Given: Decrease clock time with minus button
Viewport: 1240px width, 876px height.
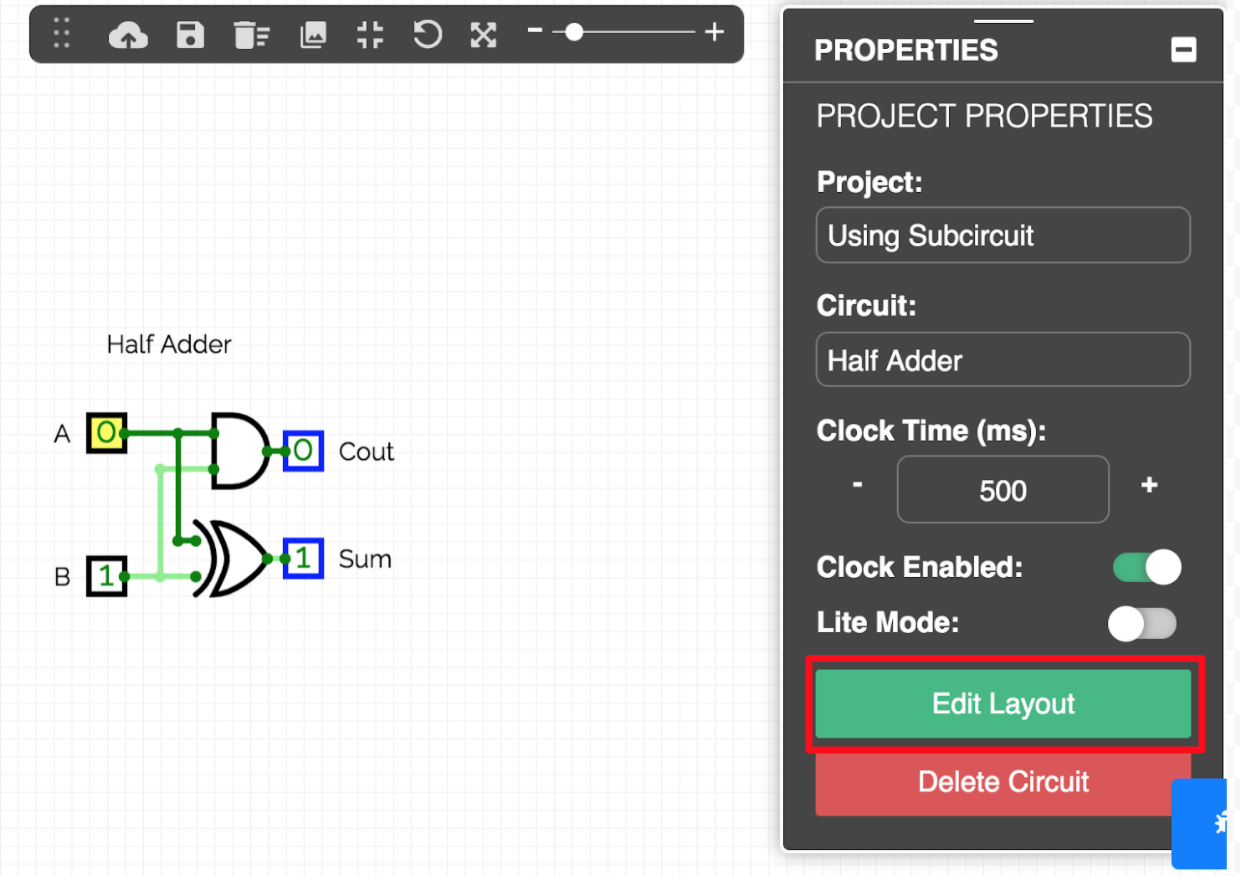Looking at the screenshot, I should click(x=857, y=486).
